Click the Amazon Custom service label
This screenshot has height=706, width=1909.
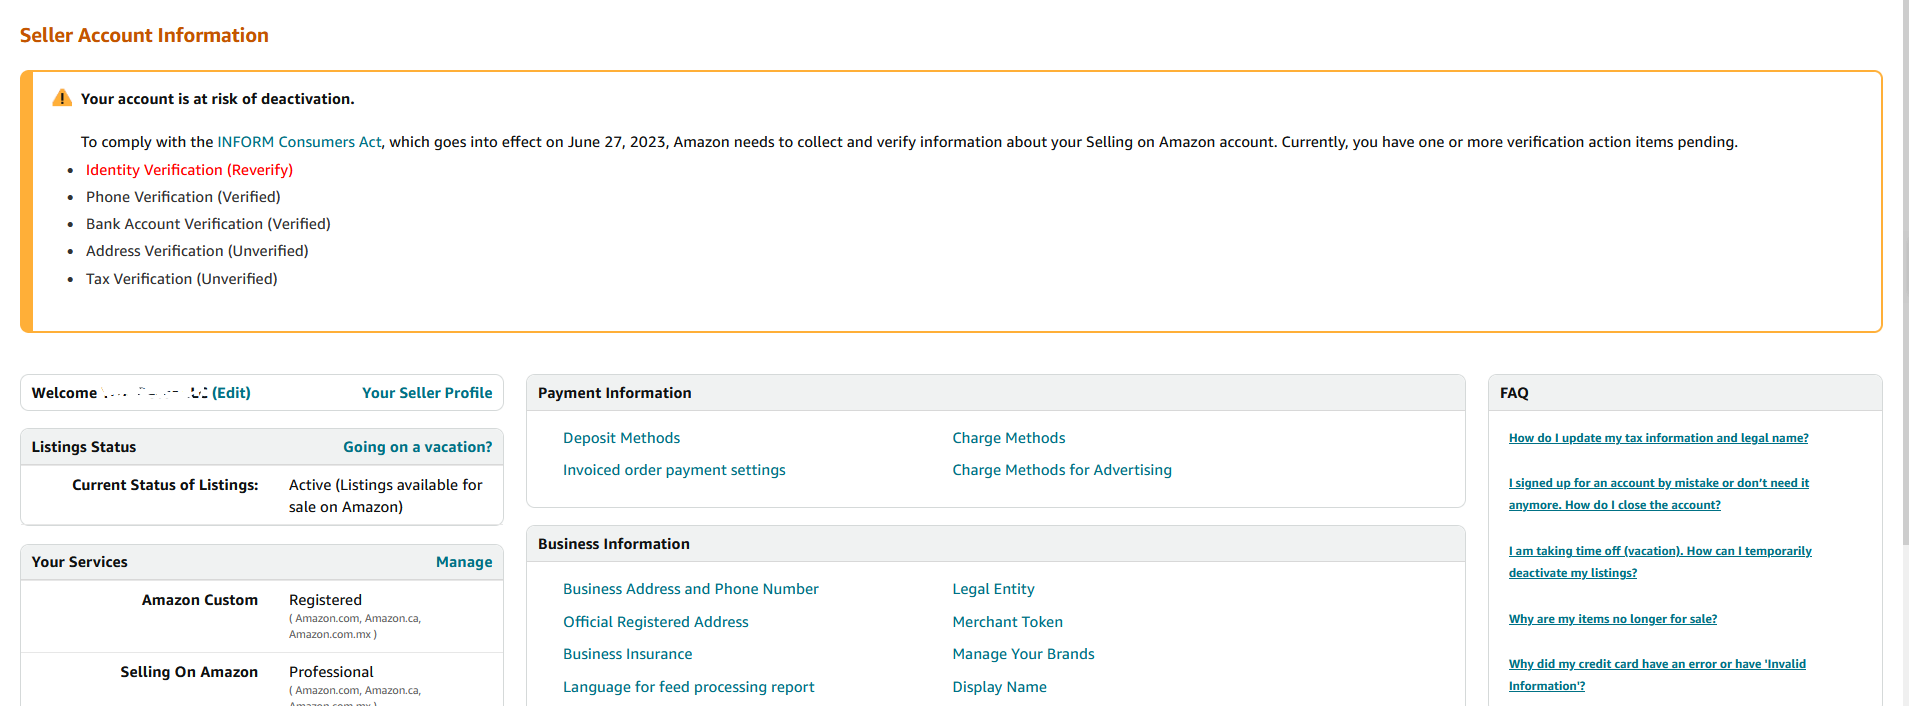pyautogui.click(x=200, y=600)
